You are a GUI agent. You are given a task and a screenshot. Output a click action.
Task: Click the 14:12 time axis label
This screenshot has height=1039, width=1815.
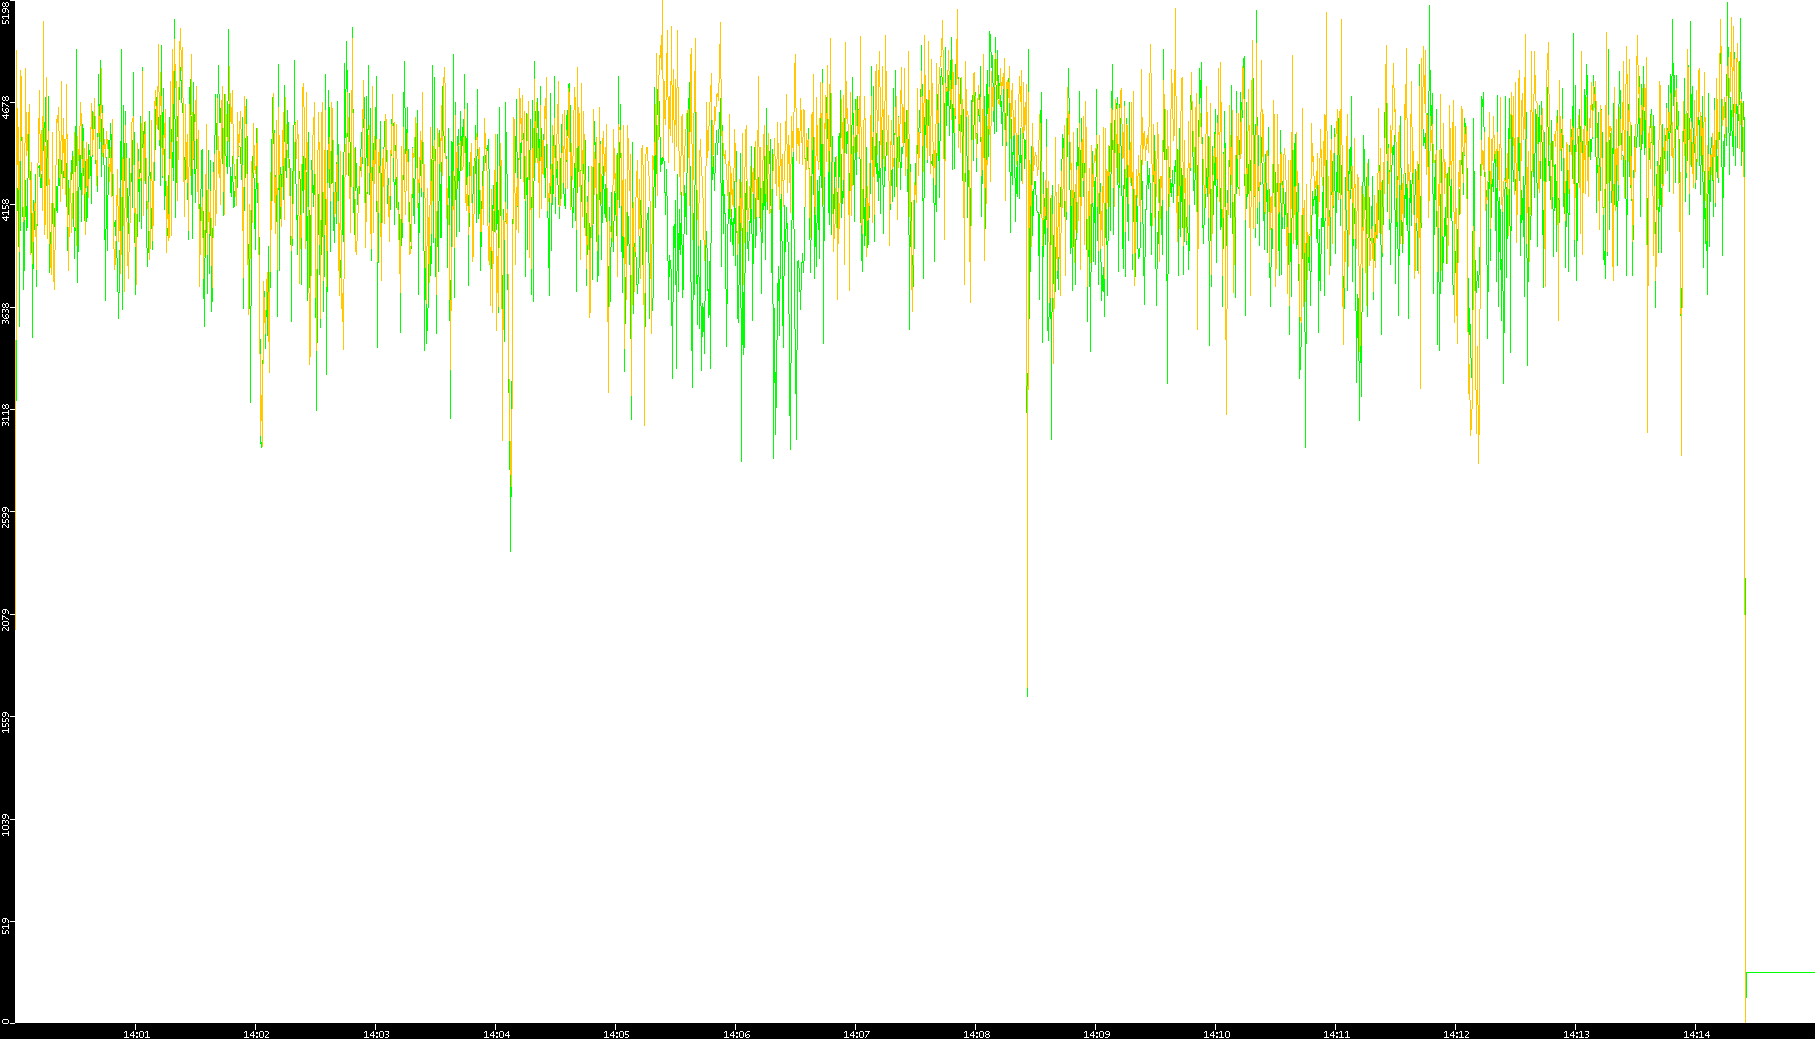1456,1033
